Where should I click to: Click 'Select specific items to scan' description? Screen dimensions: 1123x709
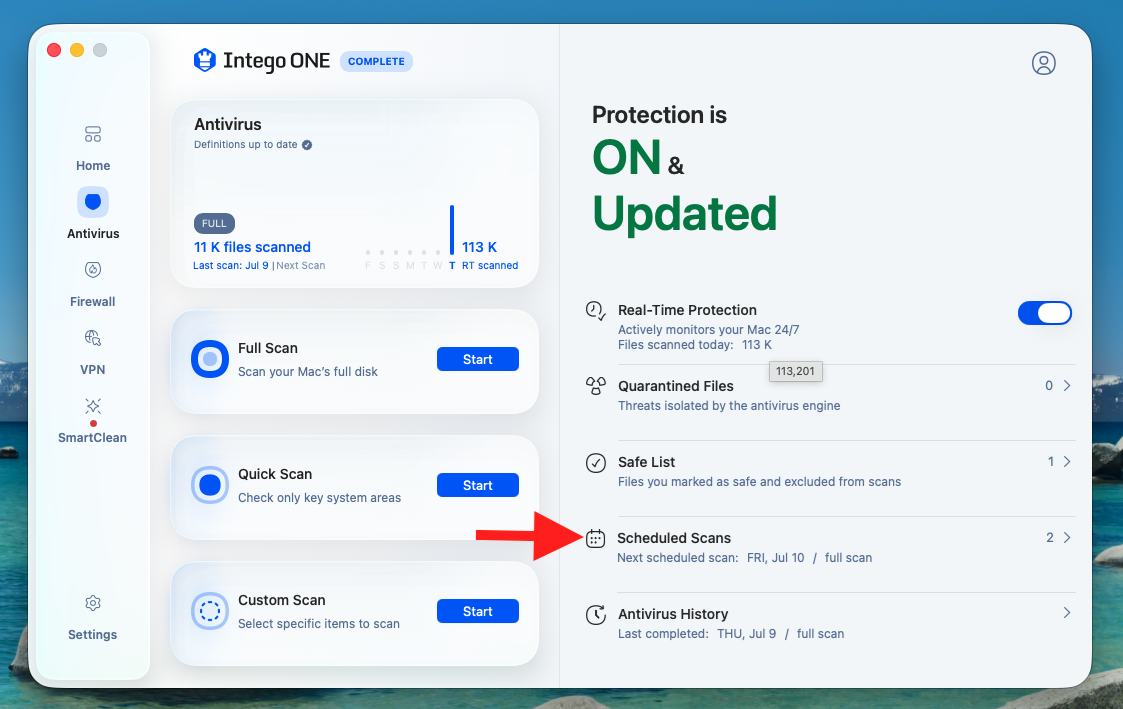[319, 624]
